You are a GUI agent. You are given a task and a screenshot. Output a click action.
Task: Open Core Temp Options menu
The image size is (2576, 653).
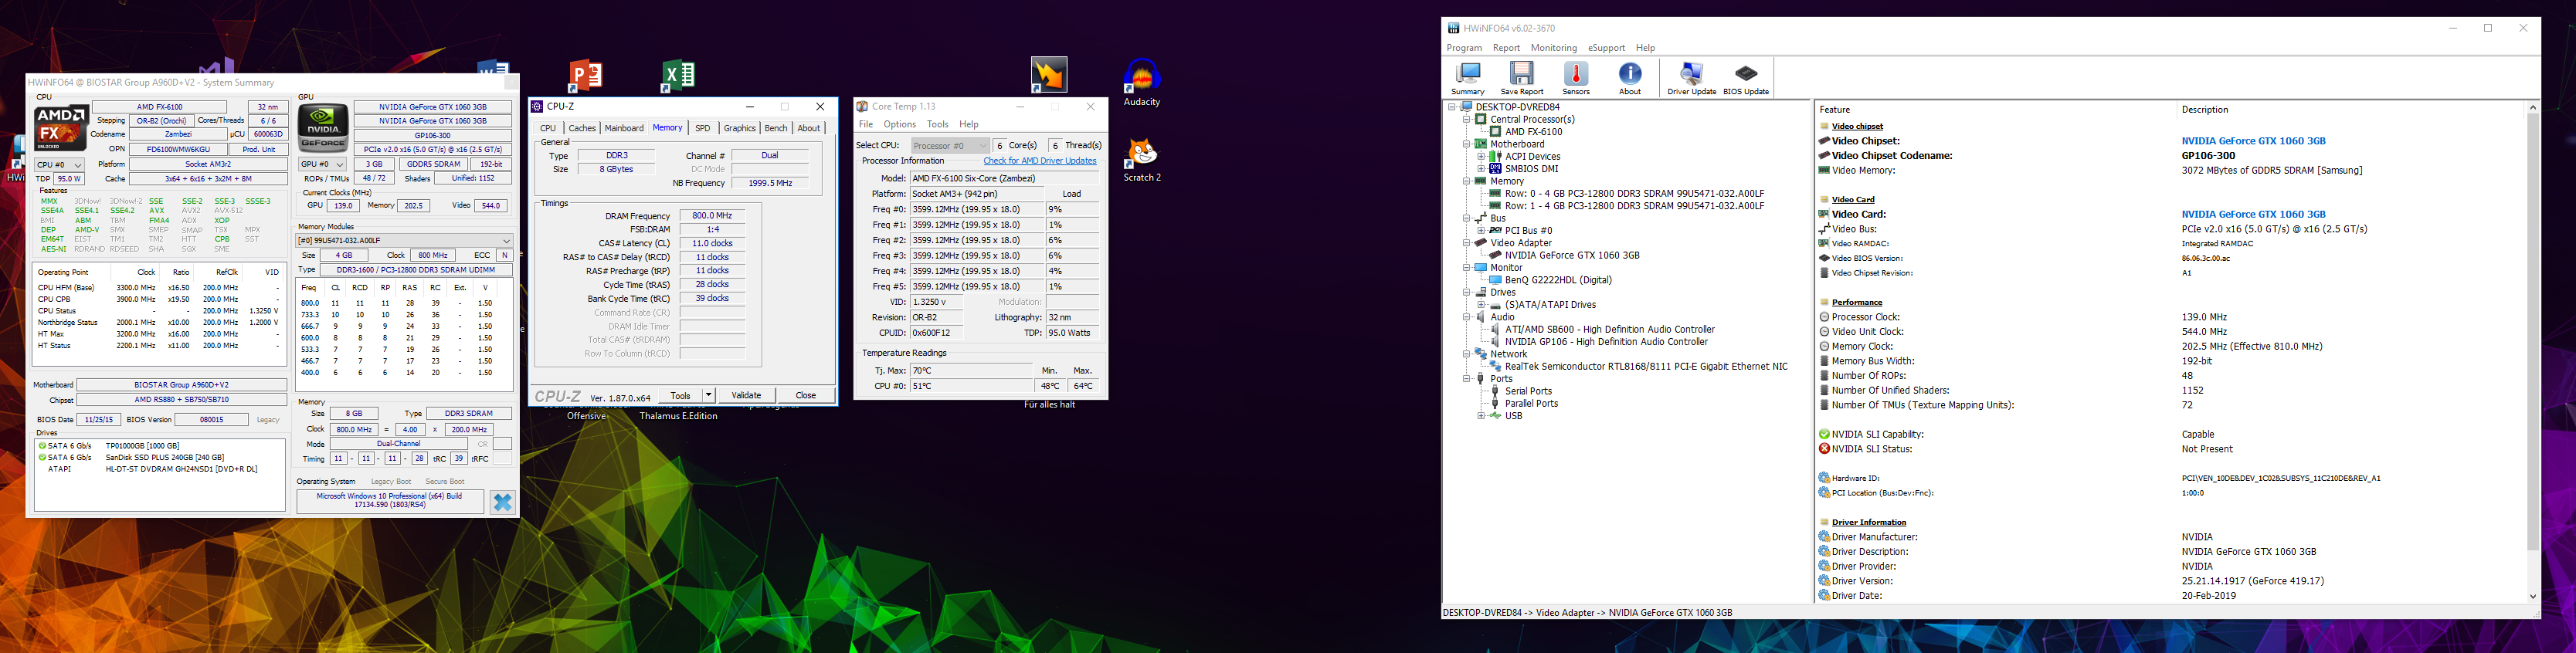pyautogui.click(x=899, y=125)
